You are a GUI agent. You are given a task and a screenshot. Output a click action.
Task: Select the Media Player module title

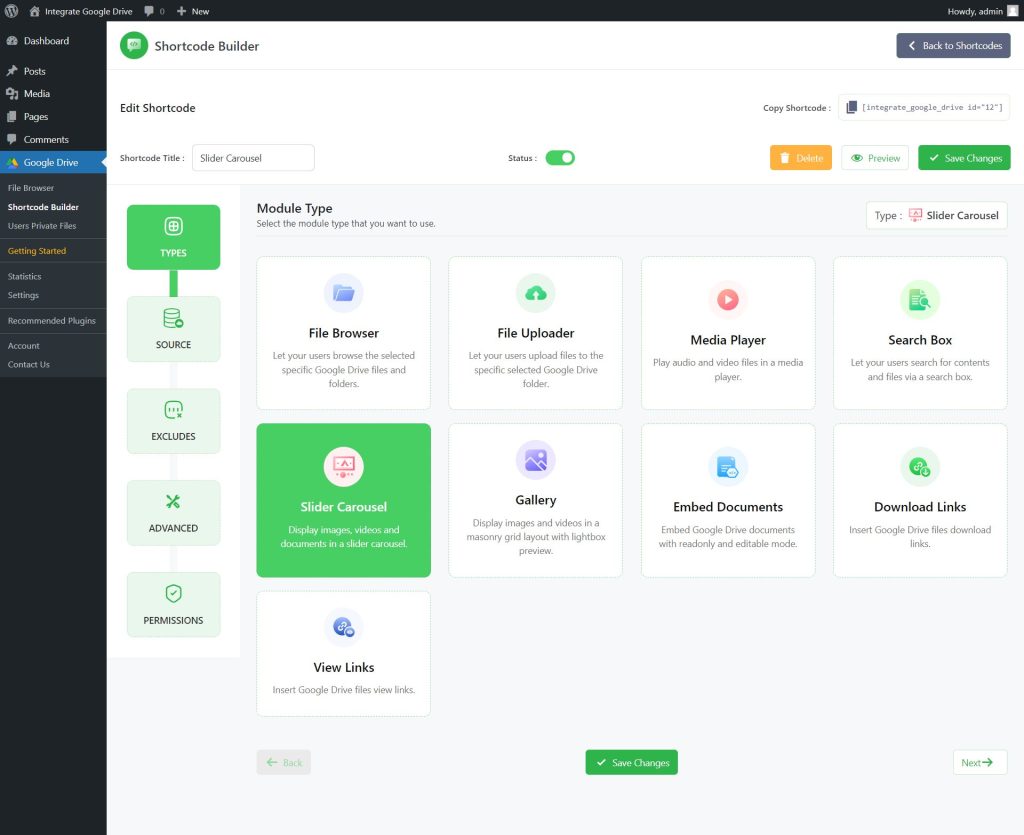pos(728,340)
